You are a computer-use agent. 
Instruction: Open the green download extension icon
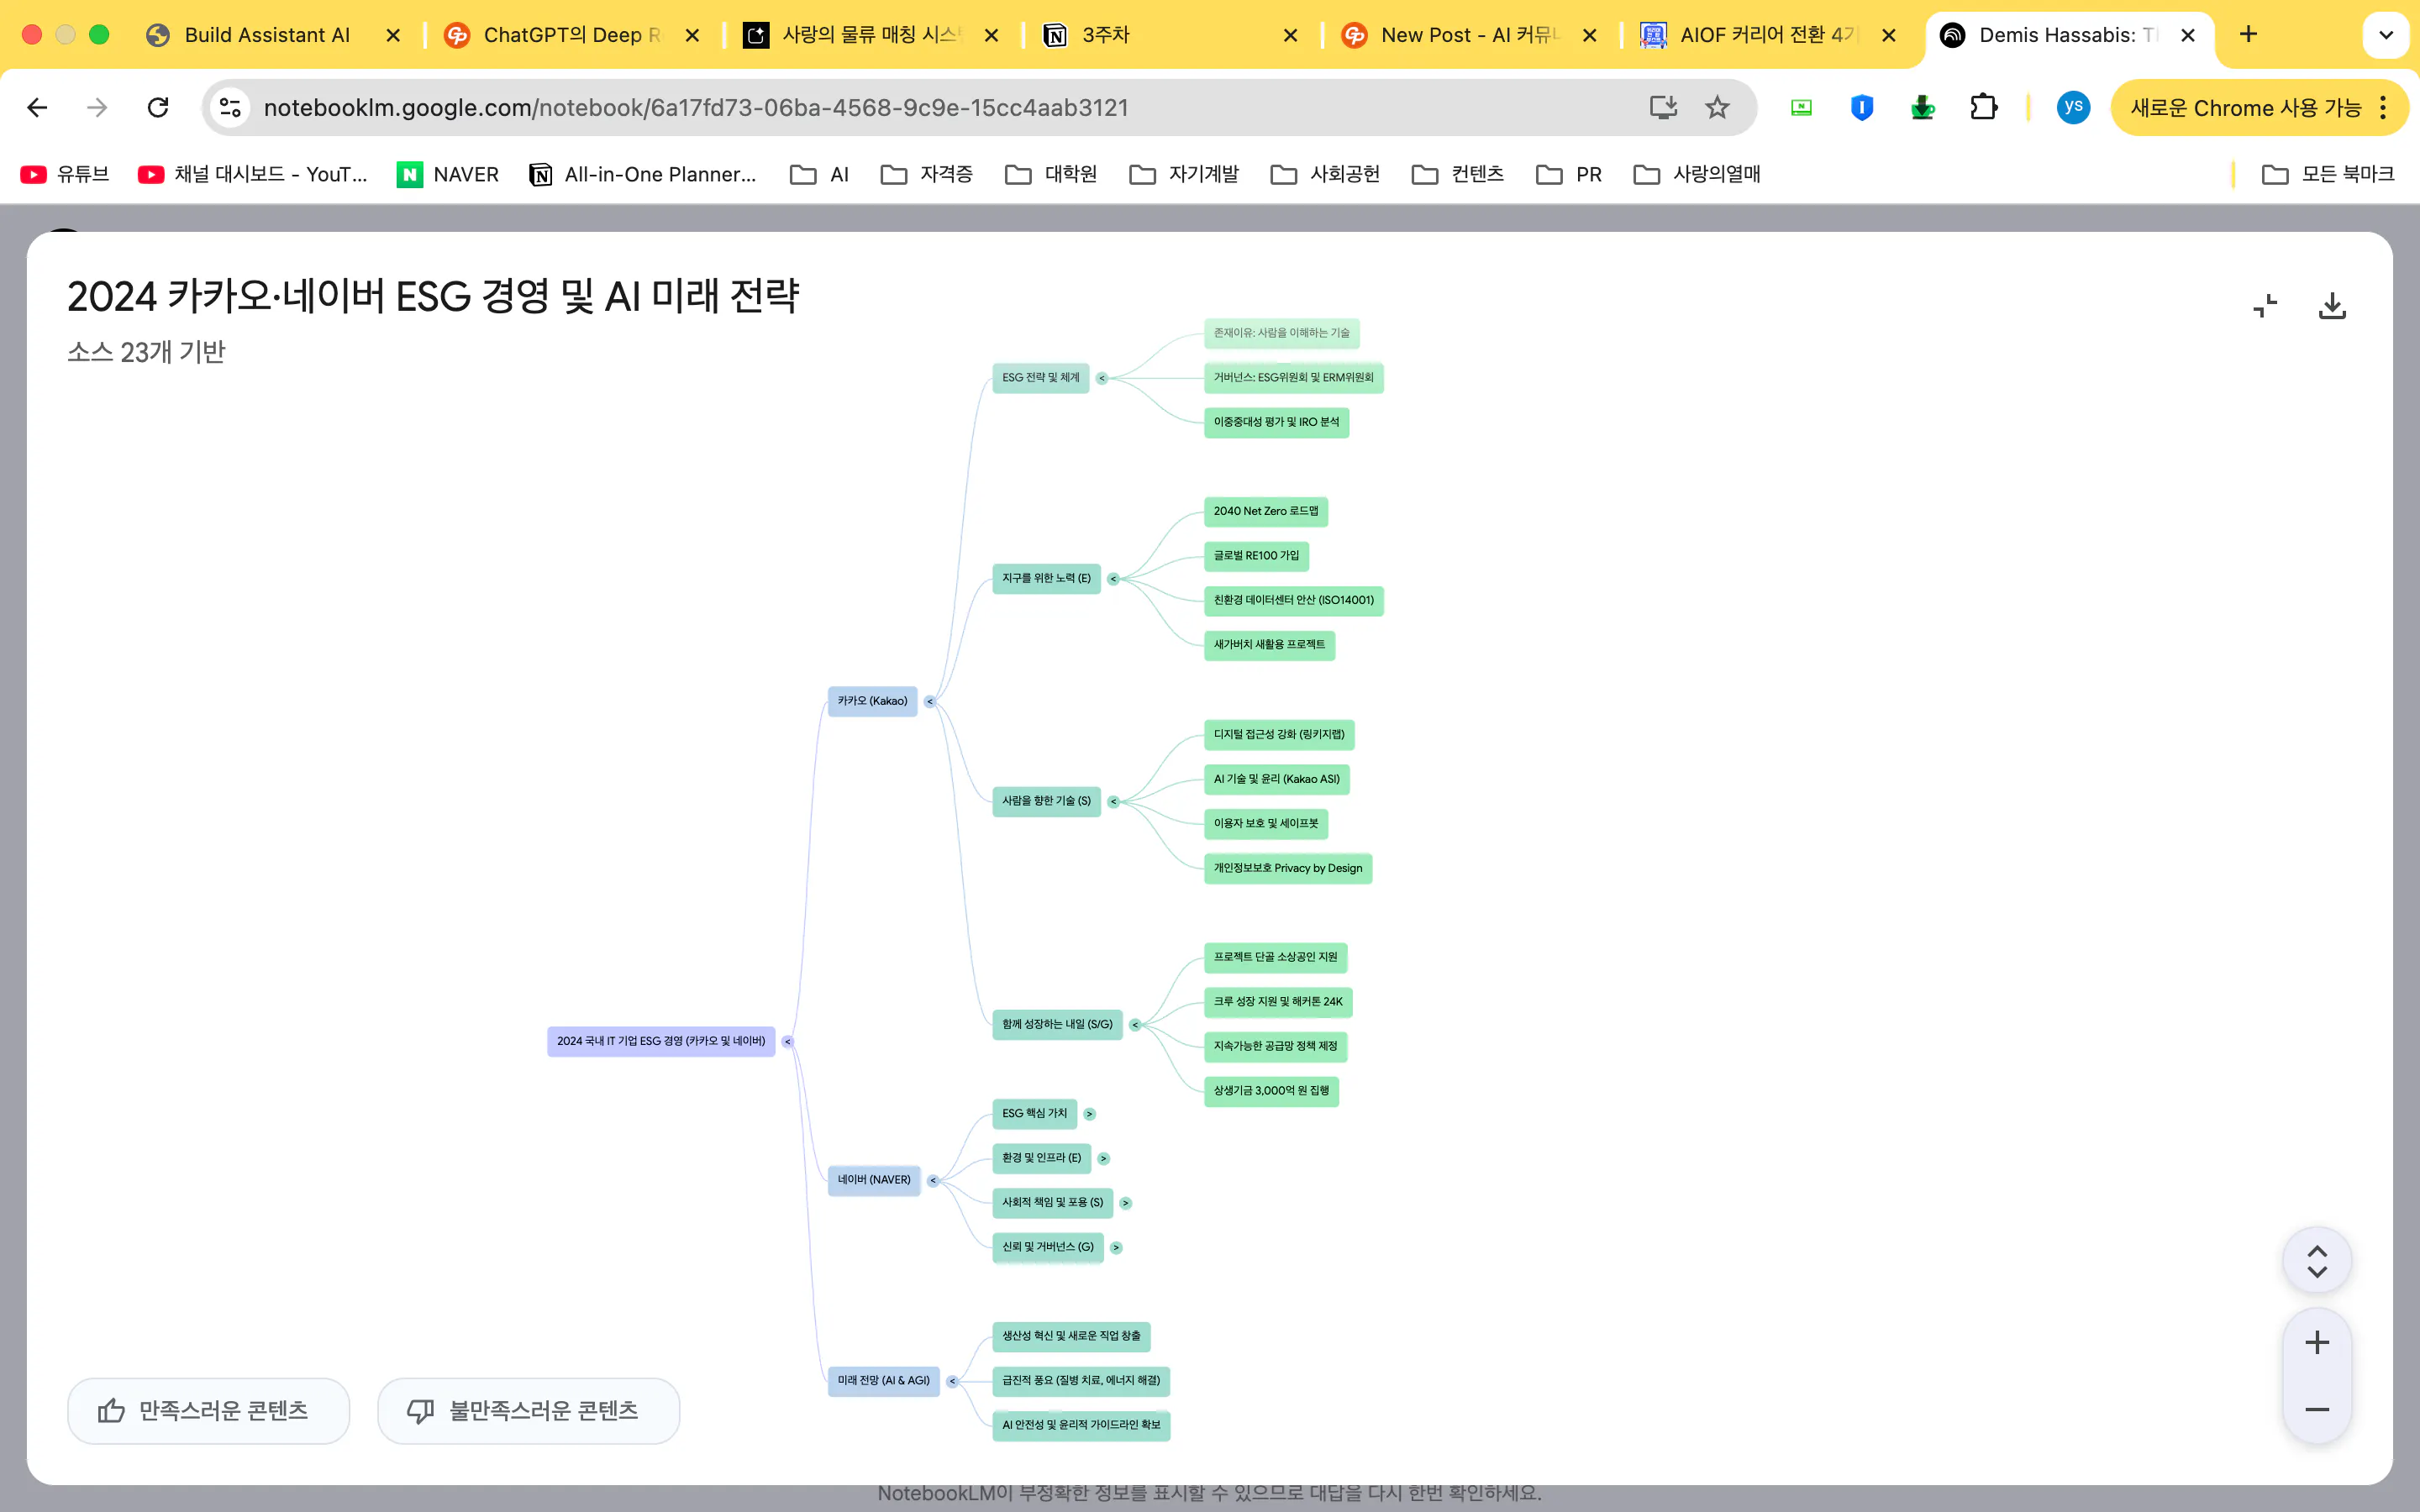[1922, 107]
